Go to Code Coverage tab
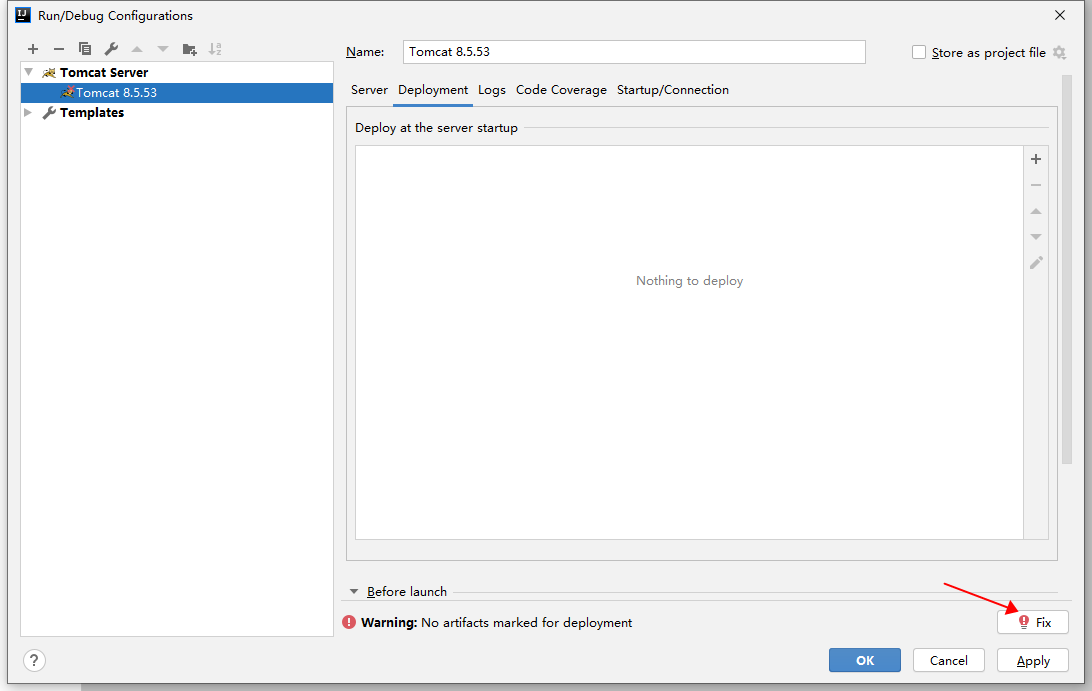This screenshot has height=691, width=1092. click(x=561, y=90)
